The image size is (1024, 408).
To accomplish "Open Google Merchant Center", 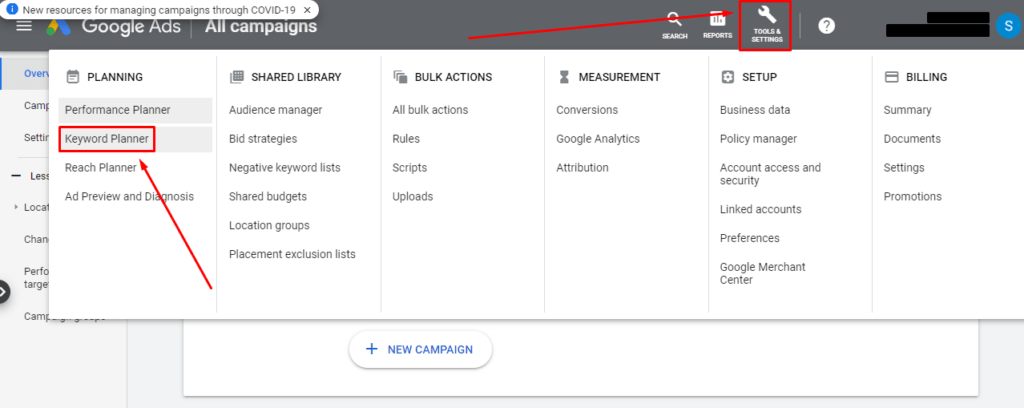I will pyautogui.click(x=763, y=274).
